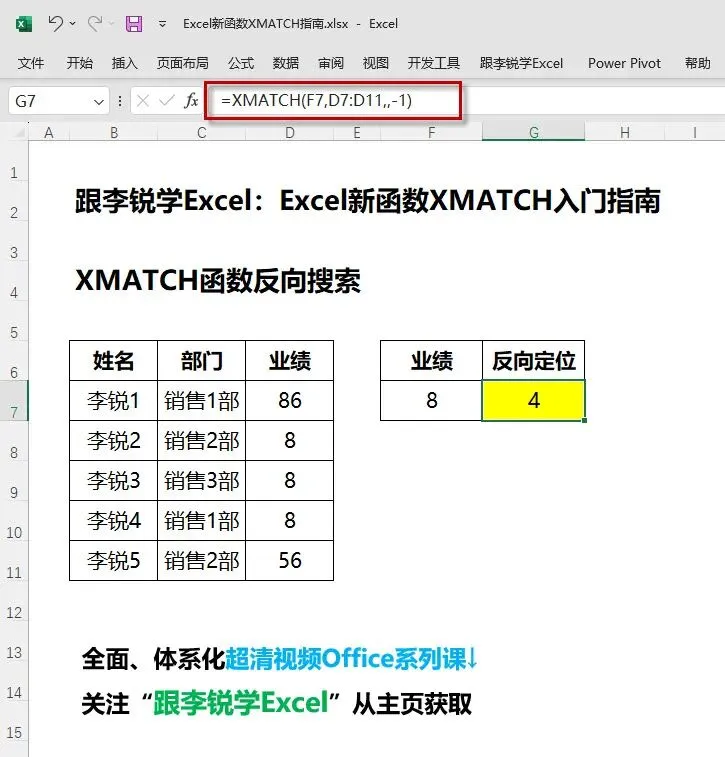
Task: Open Insert Function fx dialog
Action: [x=191, y=101]
